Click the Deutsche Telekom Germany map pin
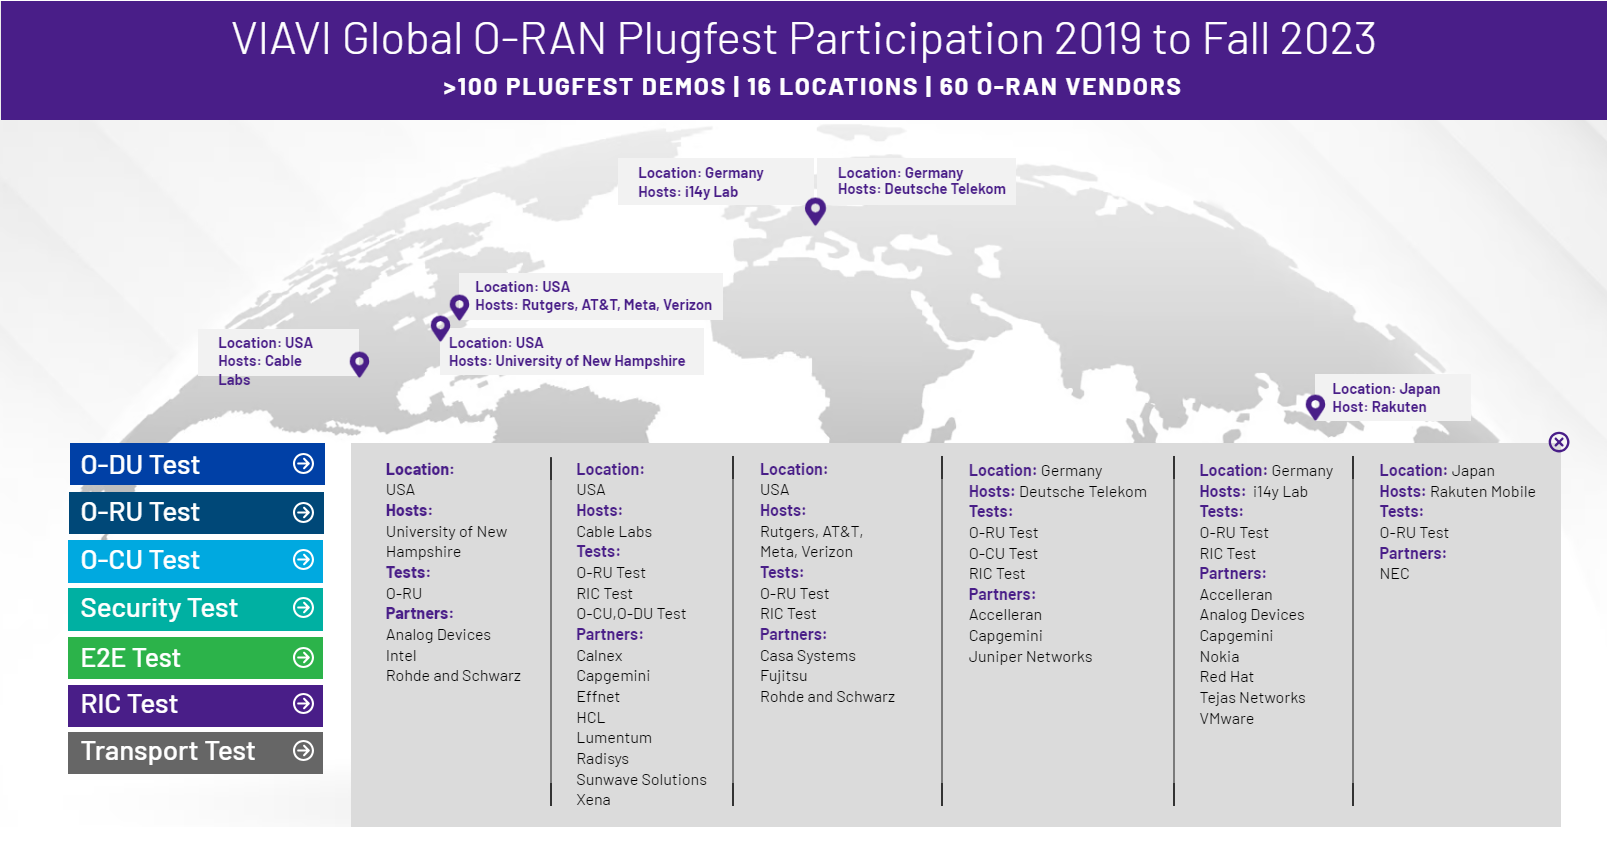This screenshot has height=859, width=1607. (x=815, y=210)
